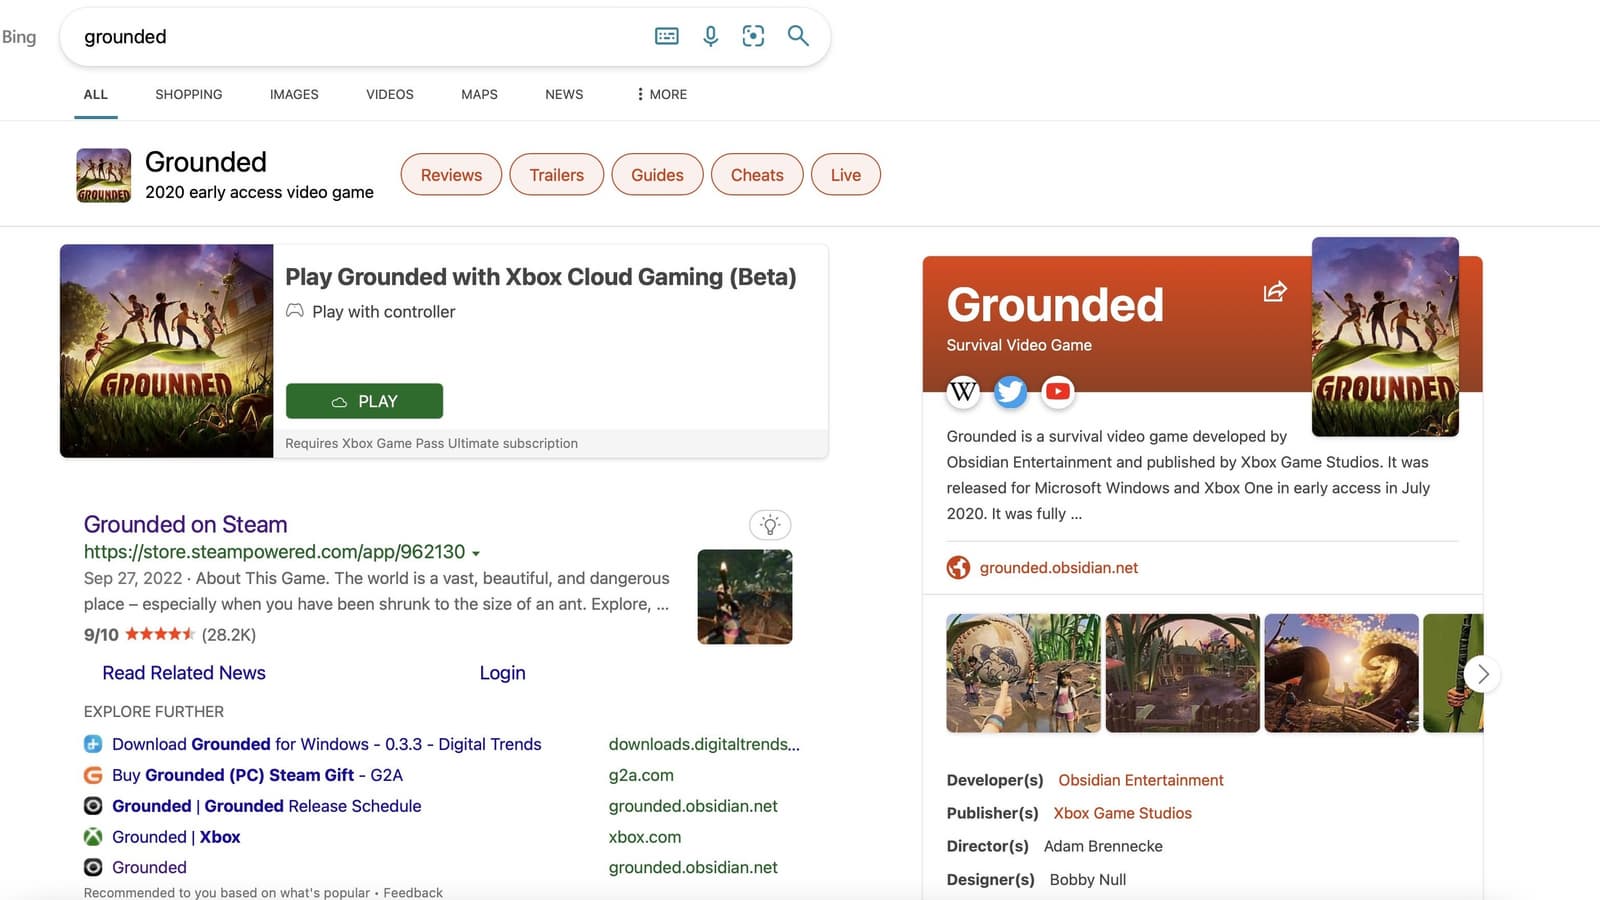Switch to the IMAGES tab

click(294, 94)
